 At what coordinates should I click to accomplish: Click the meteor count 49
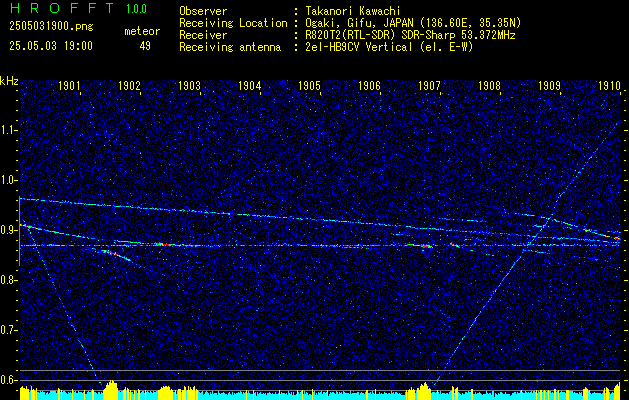click(x=145, y=46)
